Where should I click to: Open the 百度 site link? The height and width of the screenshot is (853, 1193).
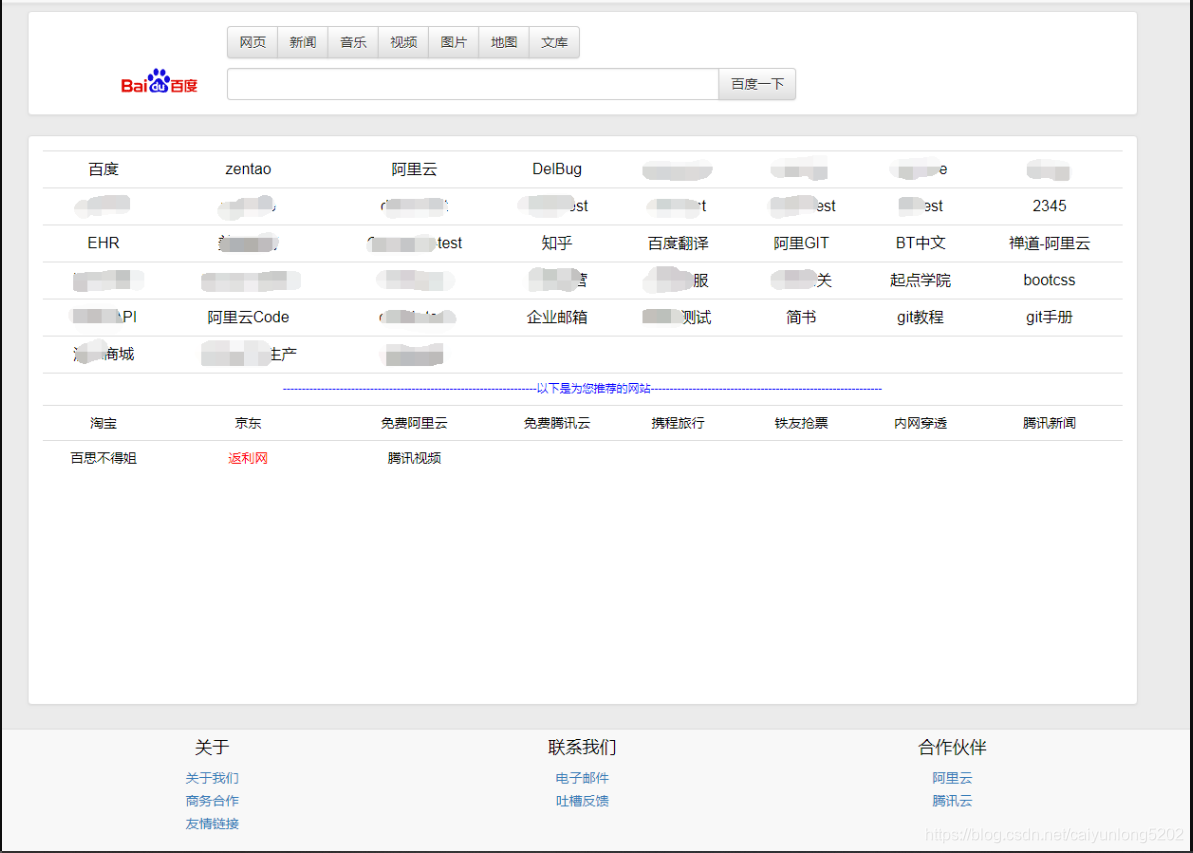(103, 169)
